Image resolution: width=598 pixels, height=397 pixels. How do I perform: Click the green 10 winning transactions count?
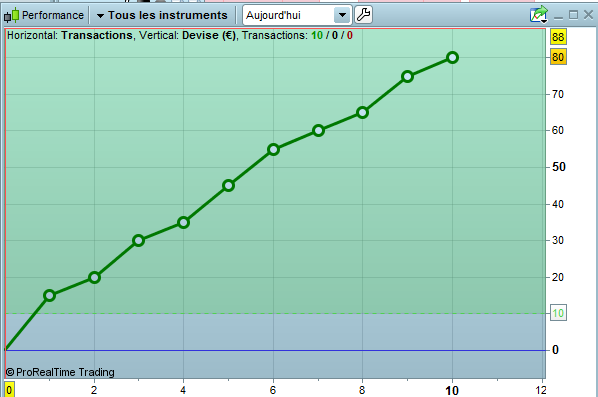click(317, 35)
